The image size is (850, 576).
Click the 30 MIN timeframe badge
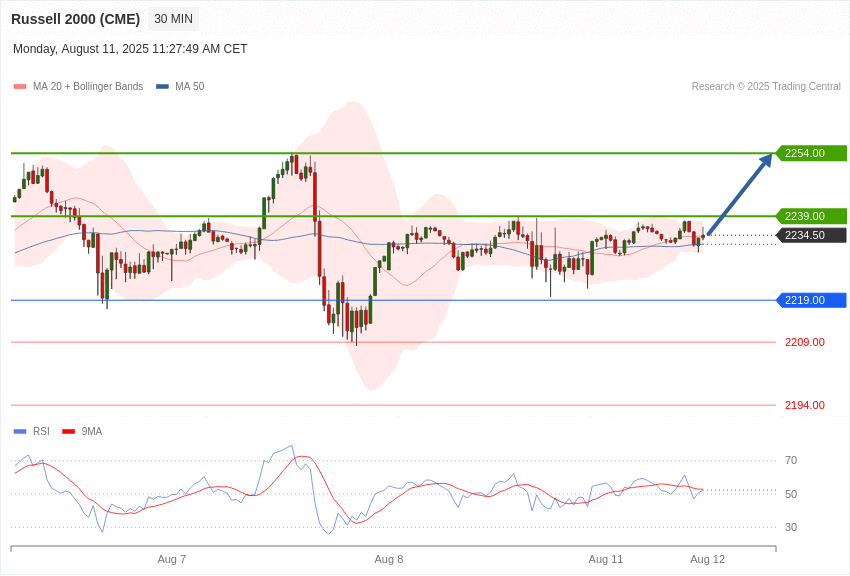click(173, 19)
